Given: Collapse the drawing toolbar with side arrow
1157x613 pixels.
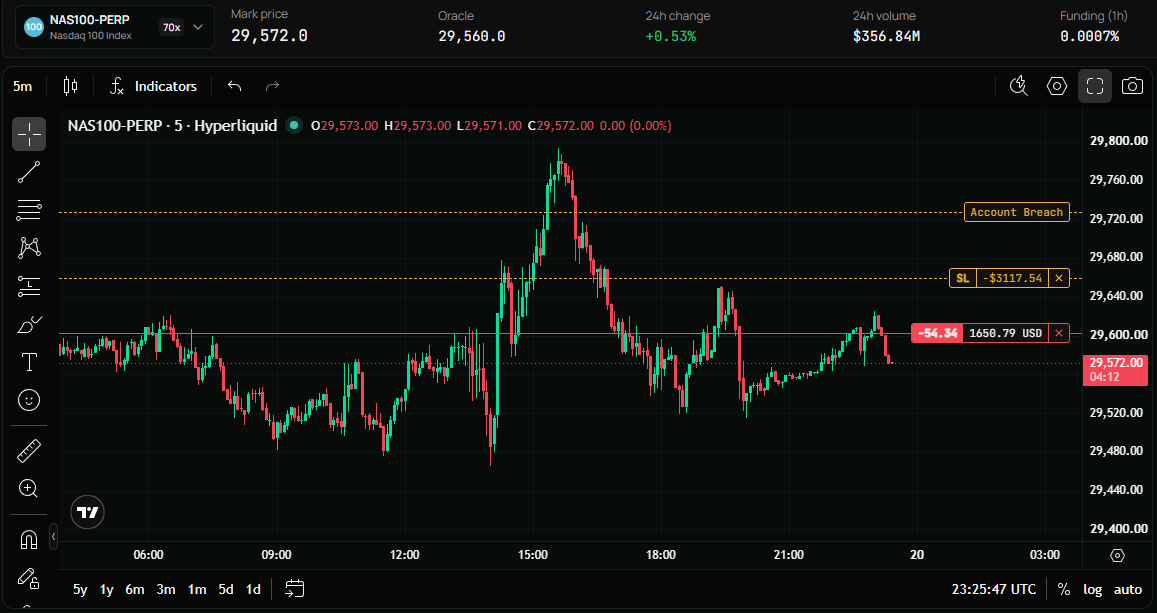Looking at the screenshot, I should coord(53,536).
